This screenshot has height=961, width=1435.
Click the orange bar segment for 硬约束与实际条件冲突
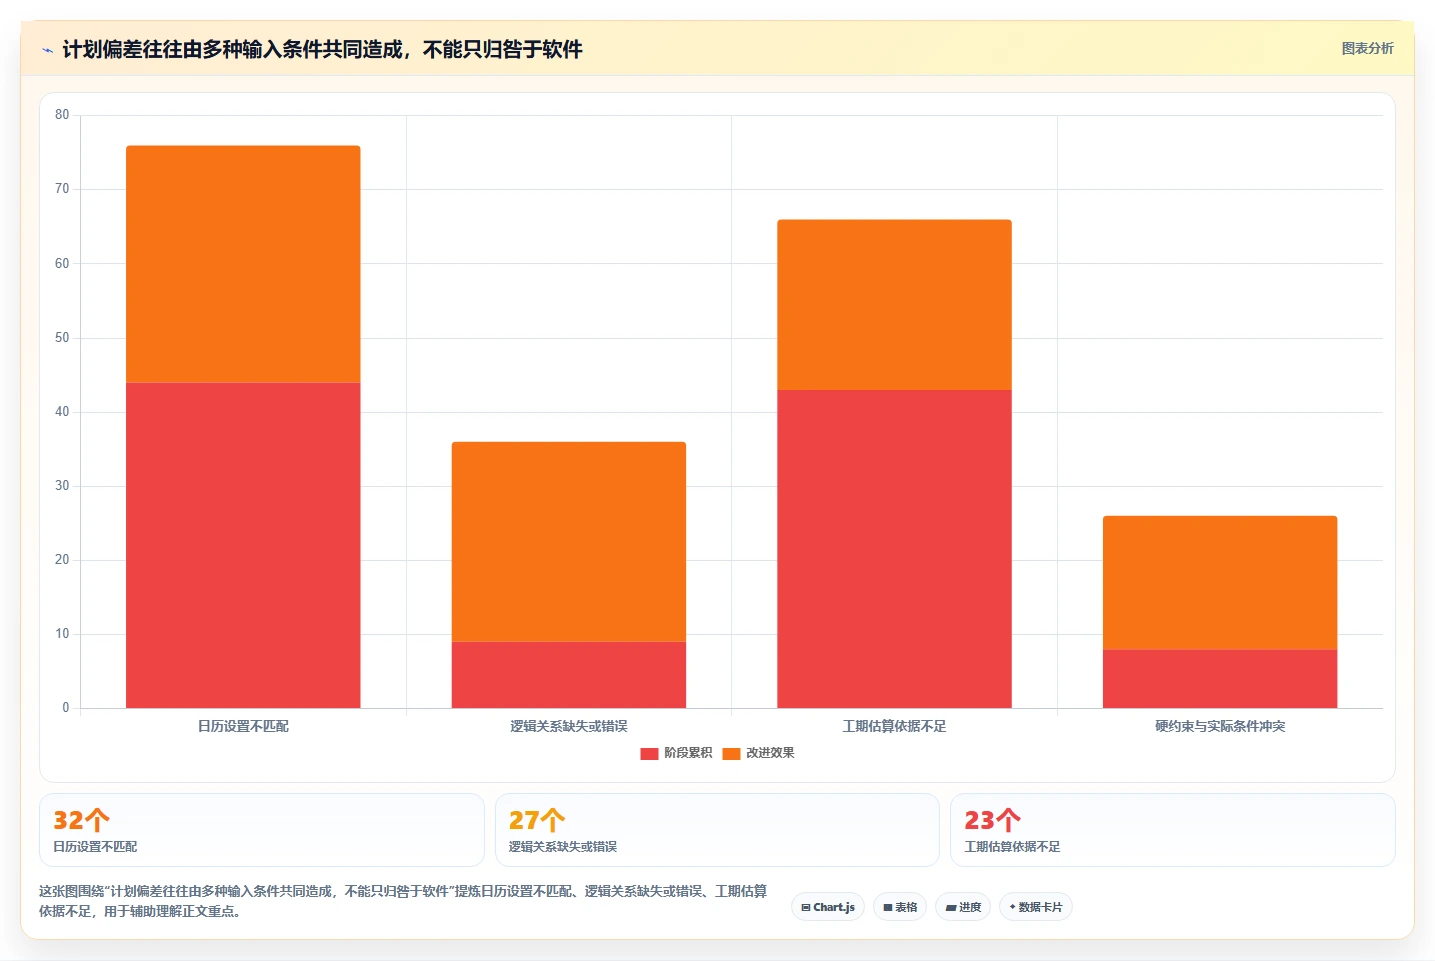[x=1220, y=583]
